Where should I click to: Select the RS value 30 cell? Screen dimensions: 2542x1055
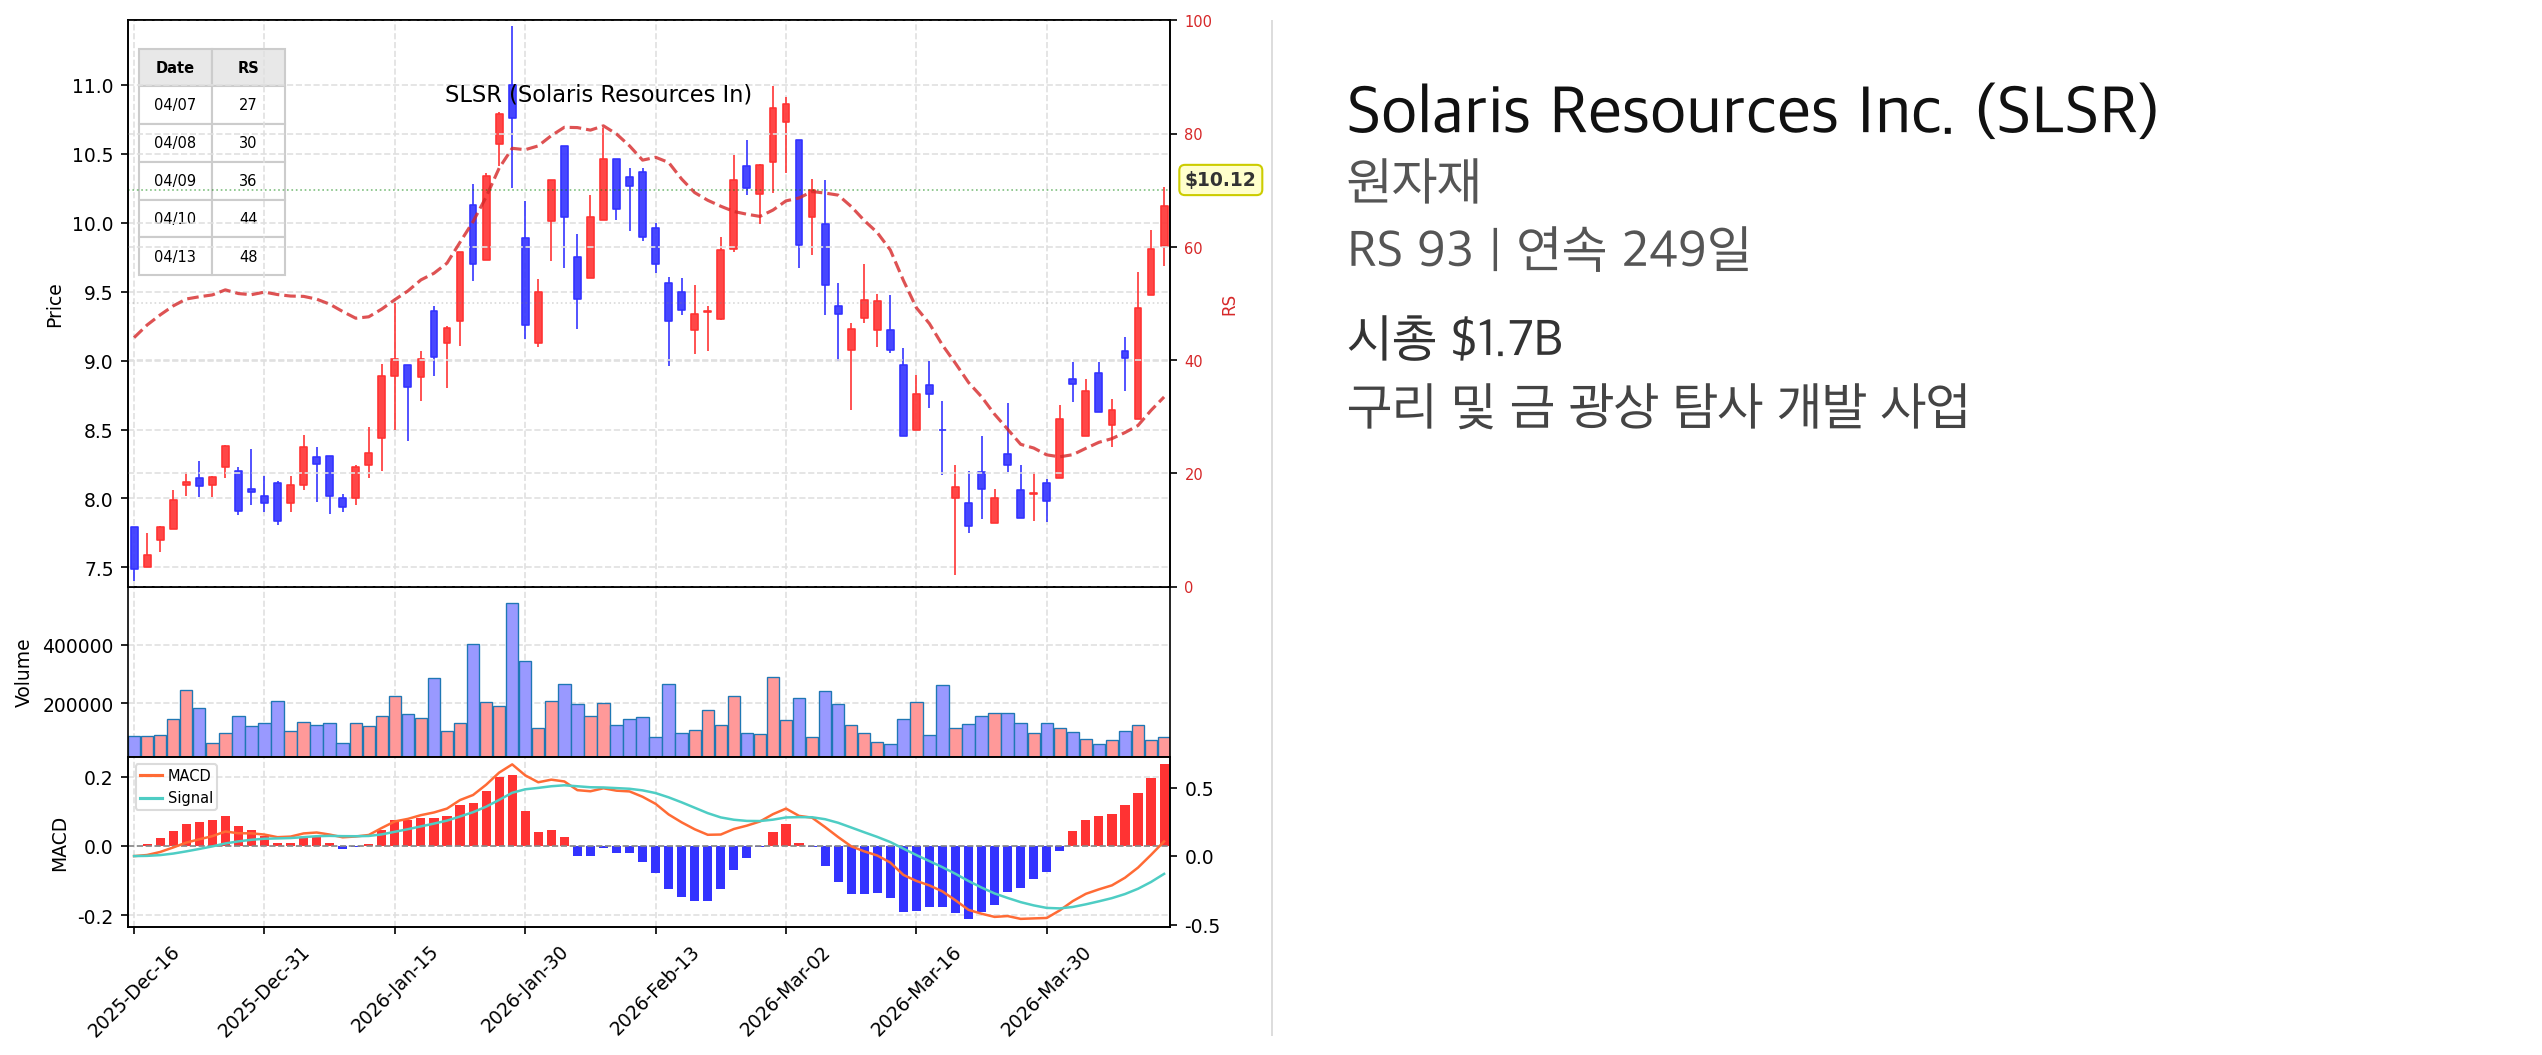coord(248,143)
